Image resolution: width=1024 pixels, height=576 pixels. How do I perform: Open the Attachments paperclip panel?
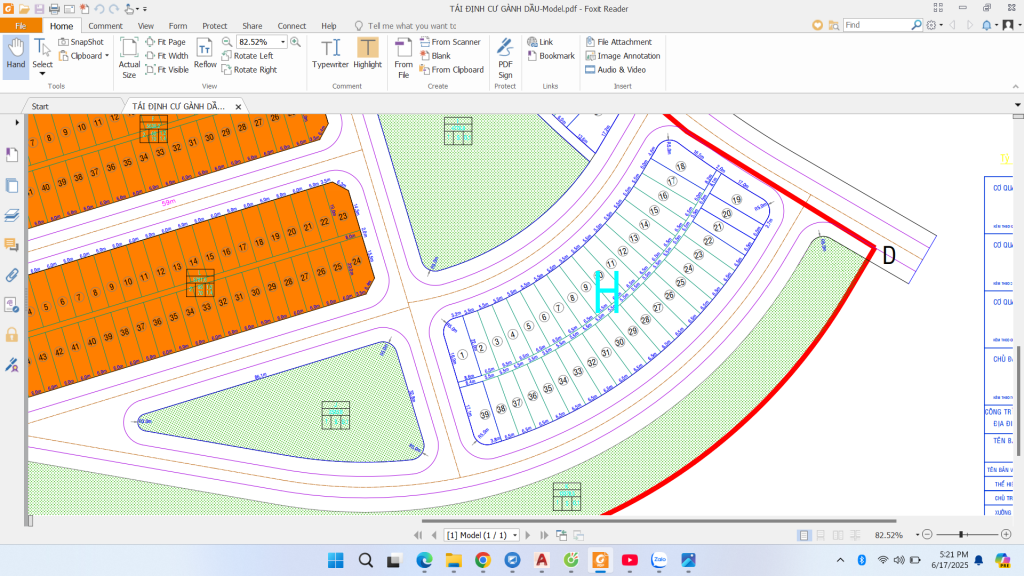pos(12,275)
